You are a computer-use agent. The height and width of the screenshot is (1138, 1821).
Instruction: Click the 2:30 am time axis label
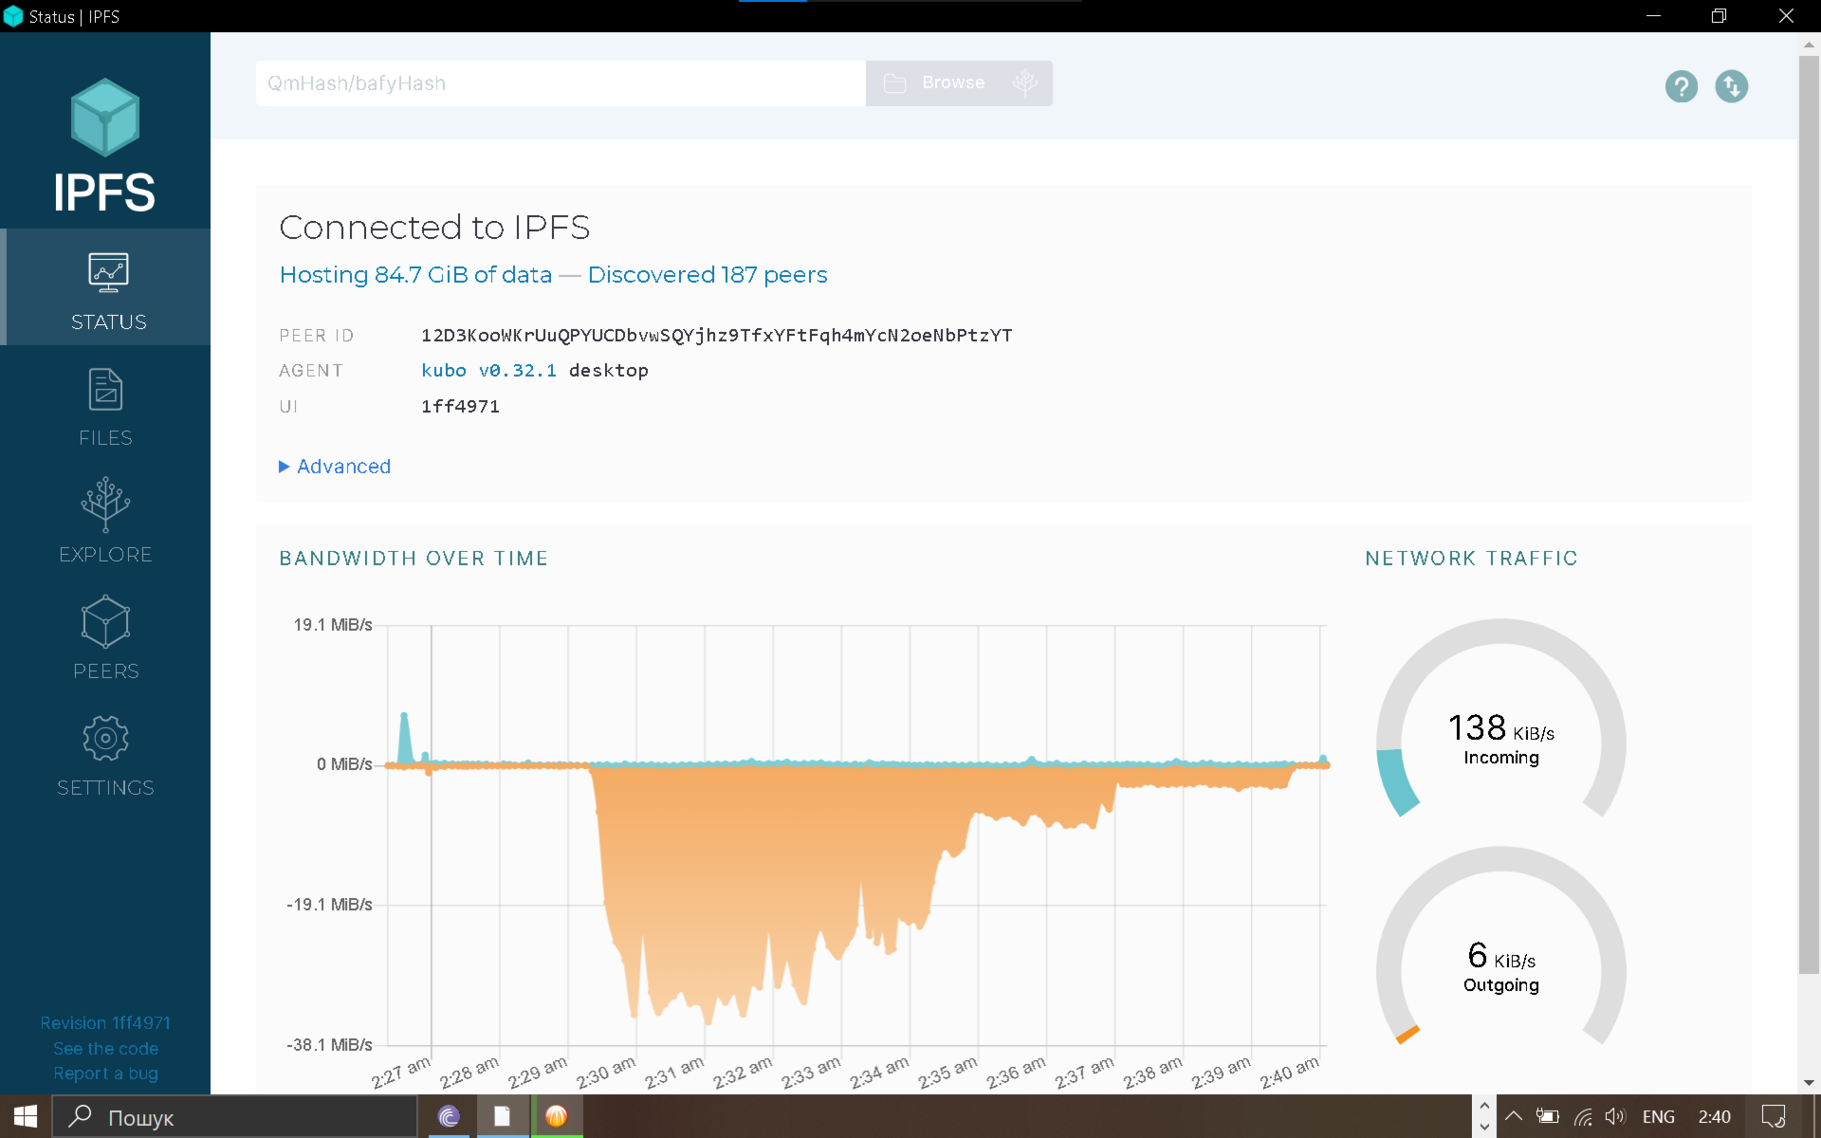[x=606, y=1073]
